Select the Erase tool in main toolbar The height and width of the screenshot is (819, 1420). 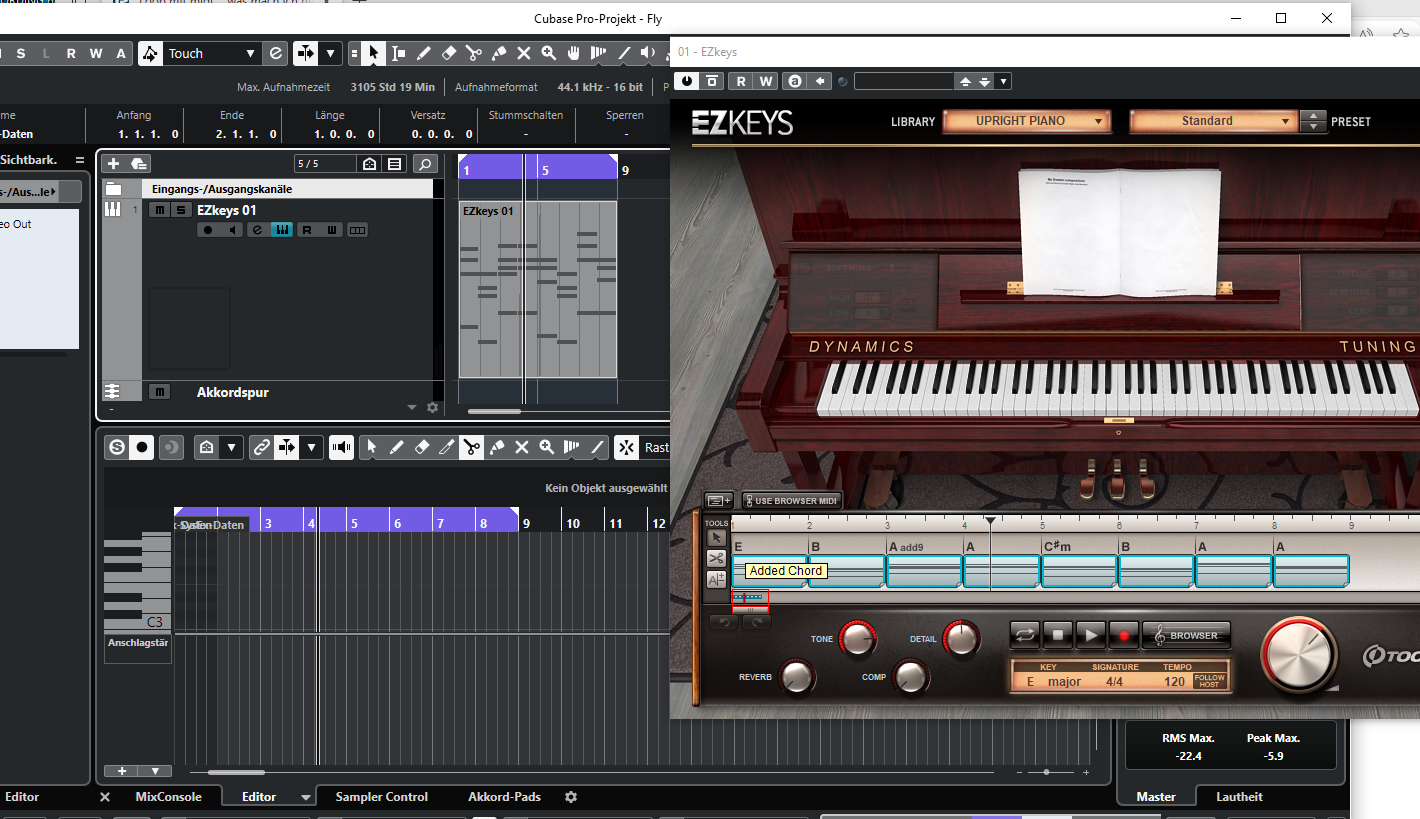[x=448, y=53]
